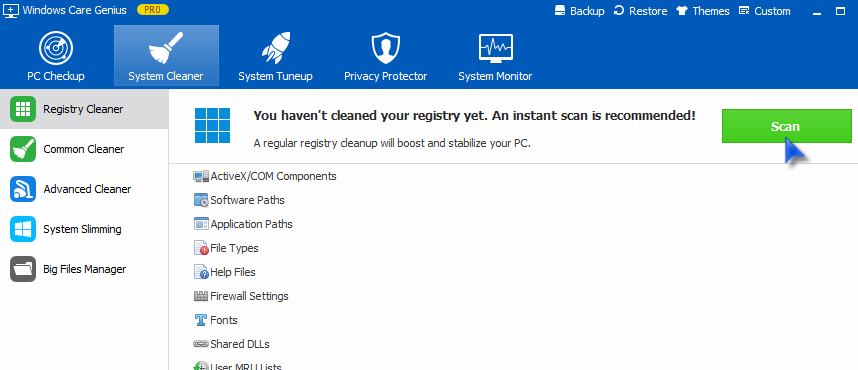Click the Advanced Cleaner vacuum icon
858x370 pixels.
click(23, 189)
